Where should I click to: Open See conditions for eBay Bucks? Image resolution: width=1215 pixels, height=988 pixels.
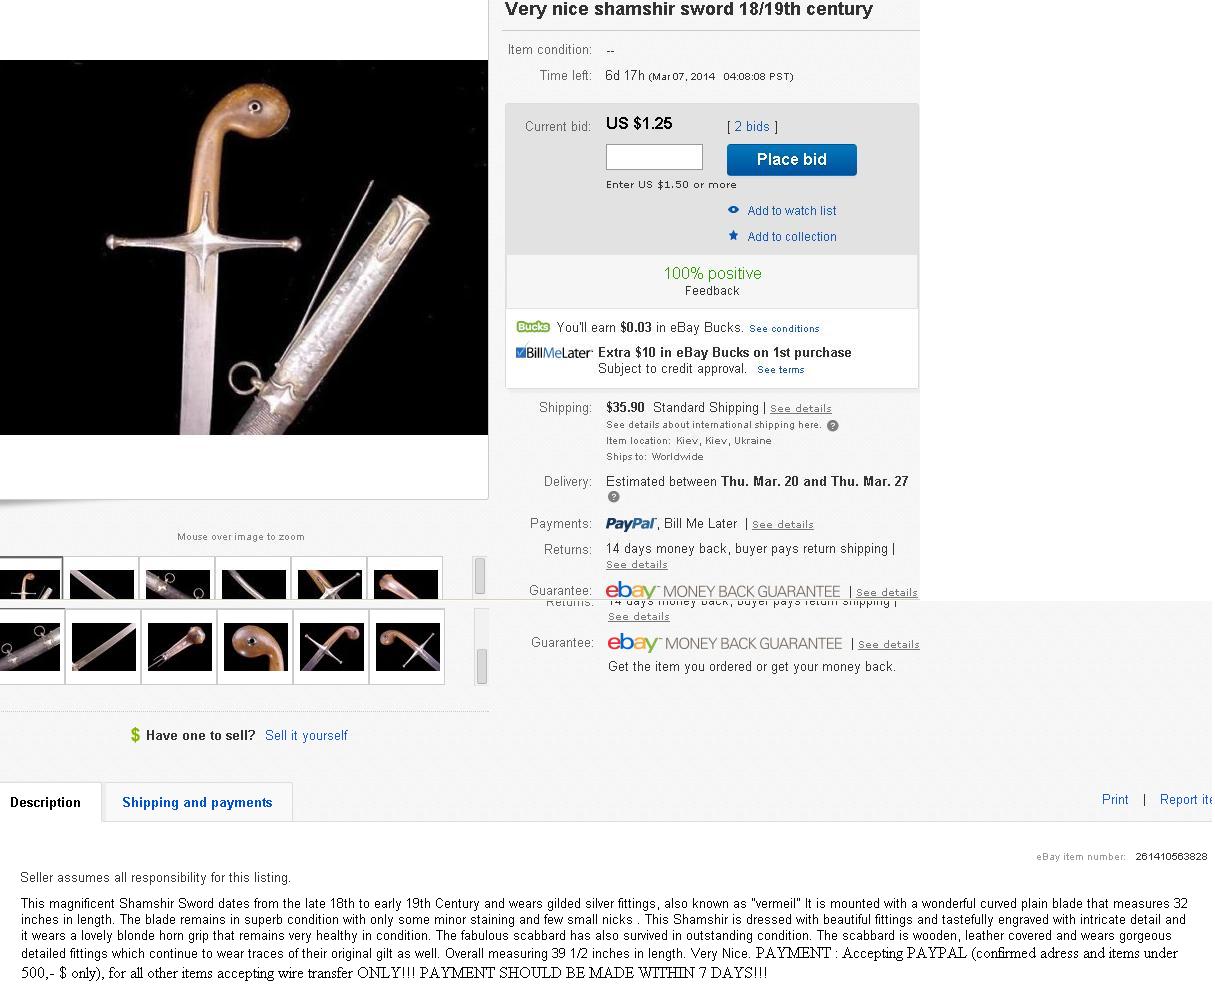pos(784,328)
